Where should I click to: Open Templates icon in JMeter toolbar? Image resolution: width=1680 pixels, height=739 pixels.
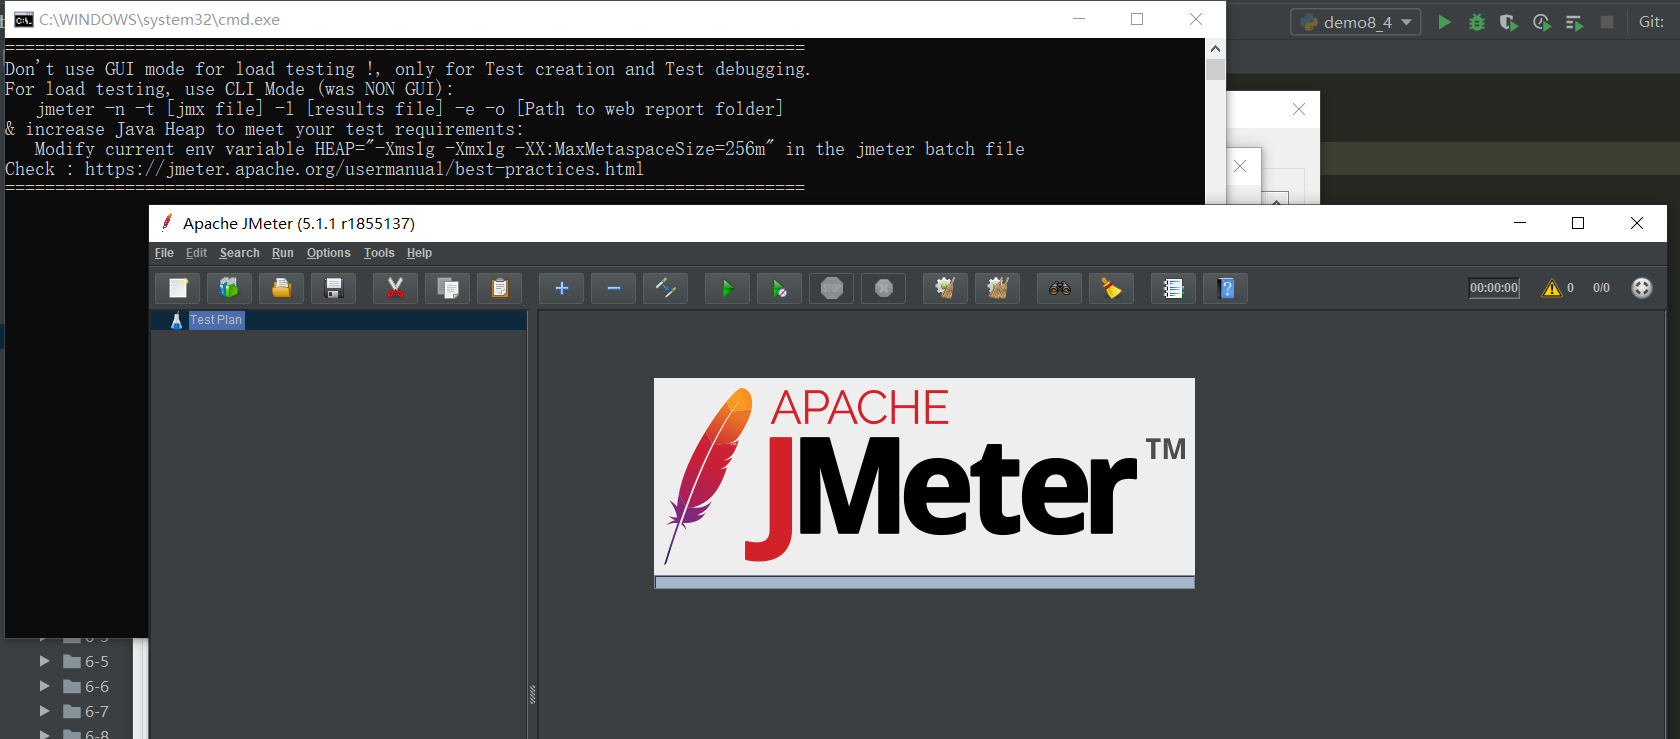click(230, 288)
